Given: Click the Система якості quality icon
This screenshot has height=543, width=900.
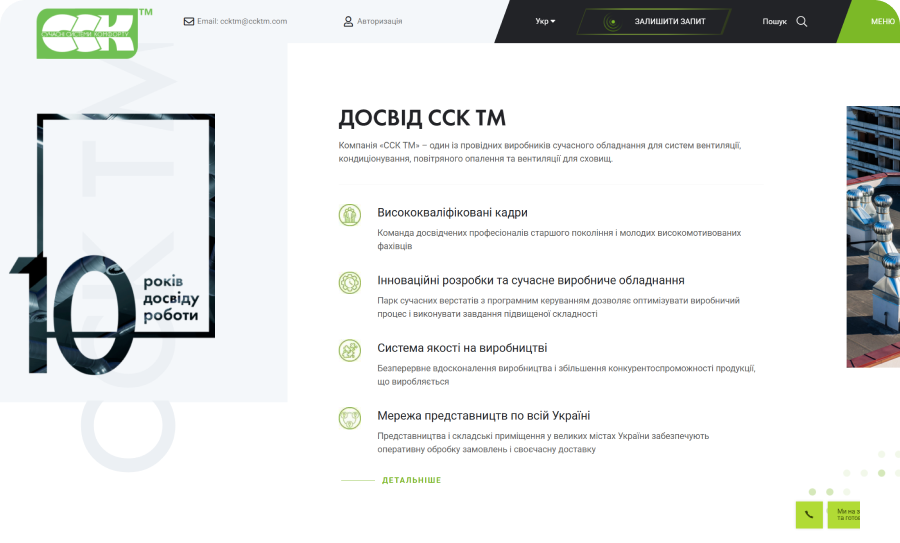Looking at the screenshot, I should [x=350, y=350].
